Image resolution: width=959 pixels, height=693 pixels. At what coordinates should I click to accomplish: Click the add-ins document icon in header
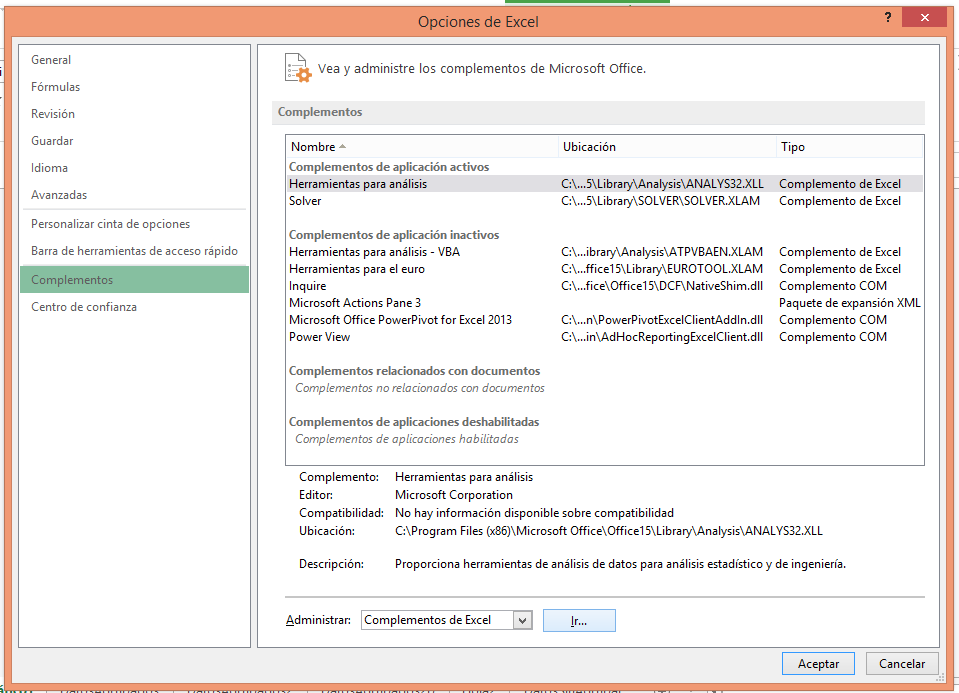coord(295,68)
